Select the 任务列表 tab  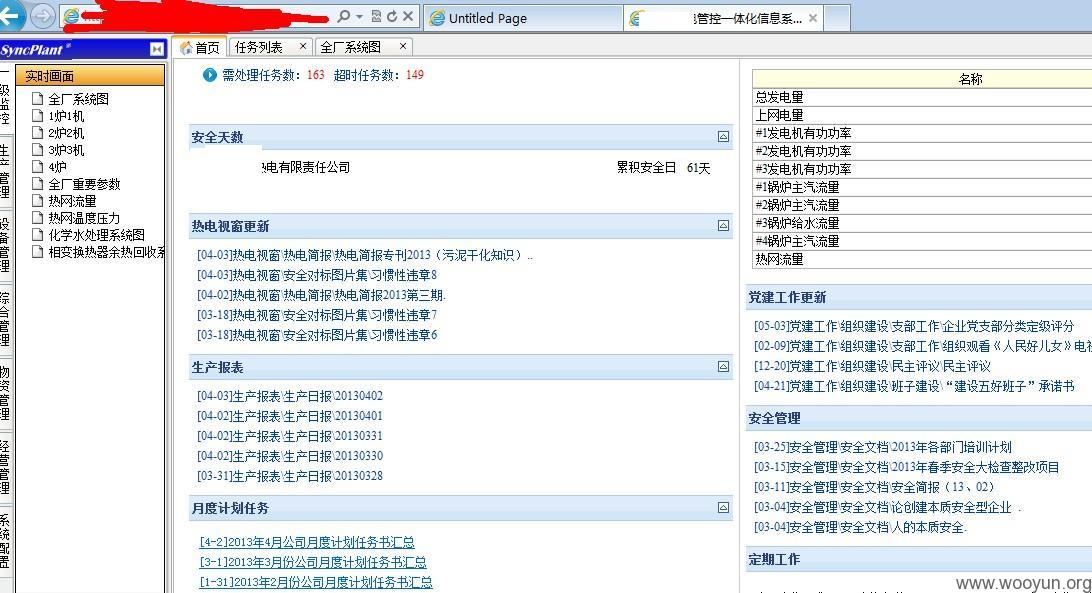pos(259,47)
